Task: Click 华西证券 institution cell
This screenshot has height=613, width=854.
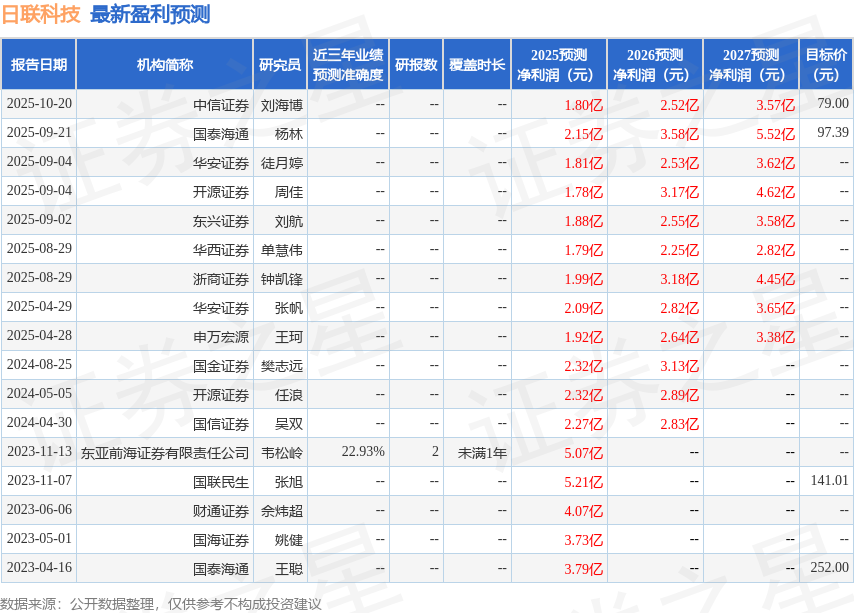Action: point(221,250)
